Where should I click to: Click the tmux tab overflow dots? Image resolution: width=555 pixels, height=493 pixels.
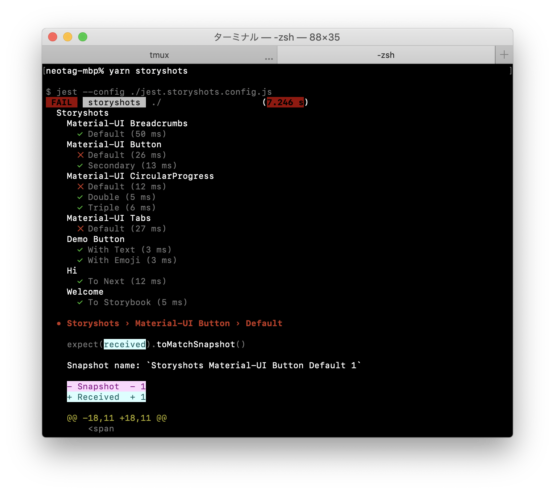[x=269, y=58]
